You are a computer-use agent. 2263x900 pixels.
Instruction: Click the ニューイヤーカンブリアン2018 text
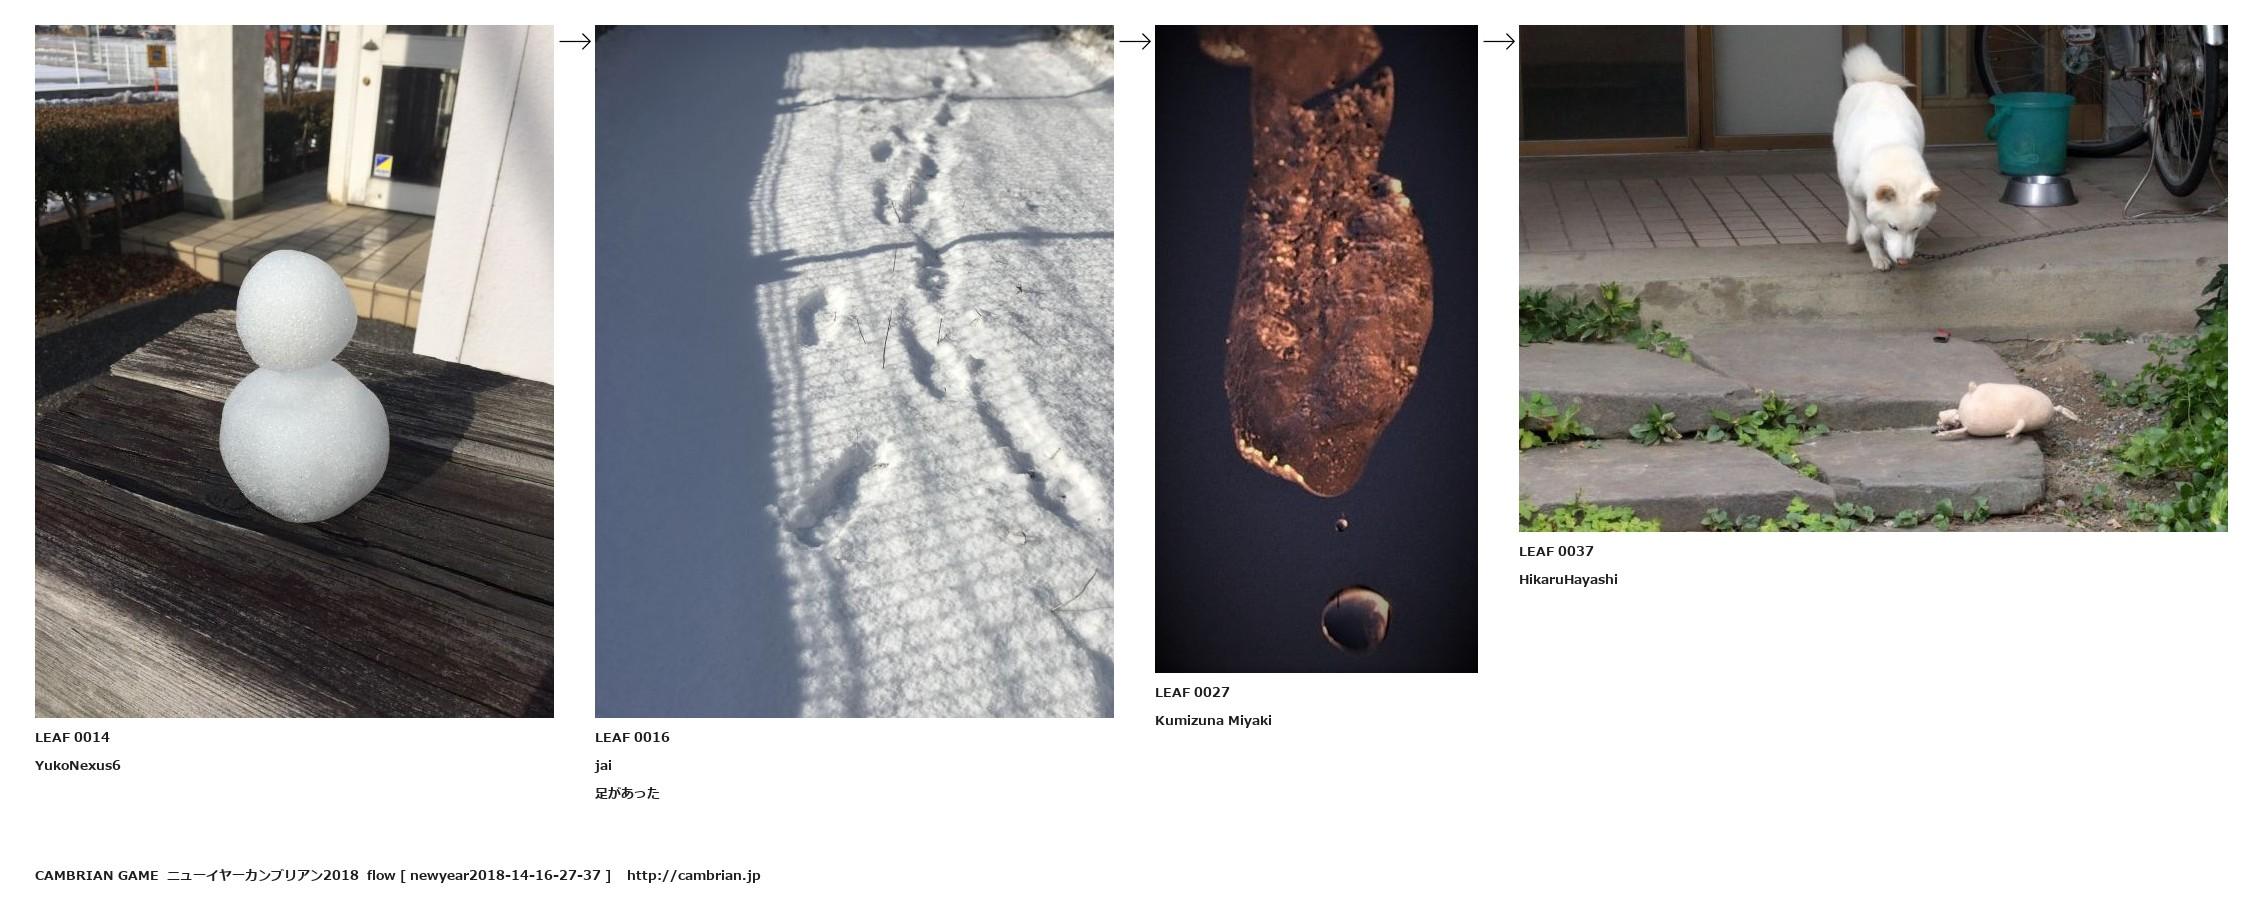point(262,875)
